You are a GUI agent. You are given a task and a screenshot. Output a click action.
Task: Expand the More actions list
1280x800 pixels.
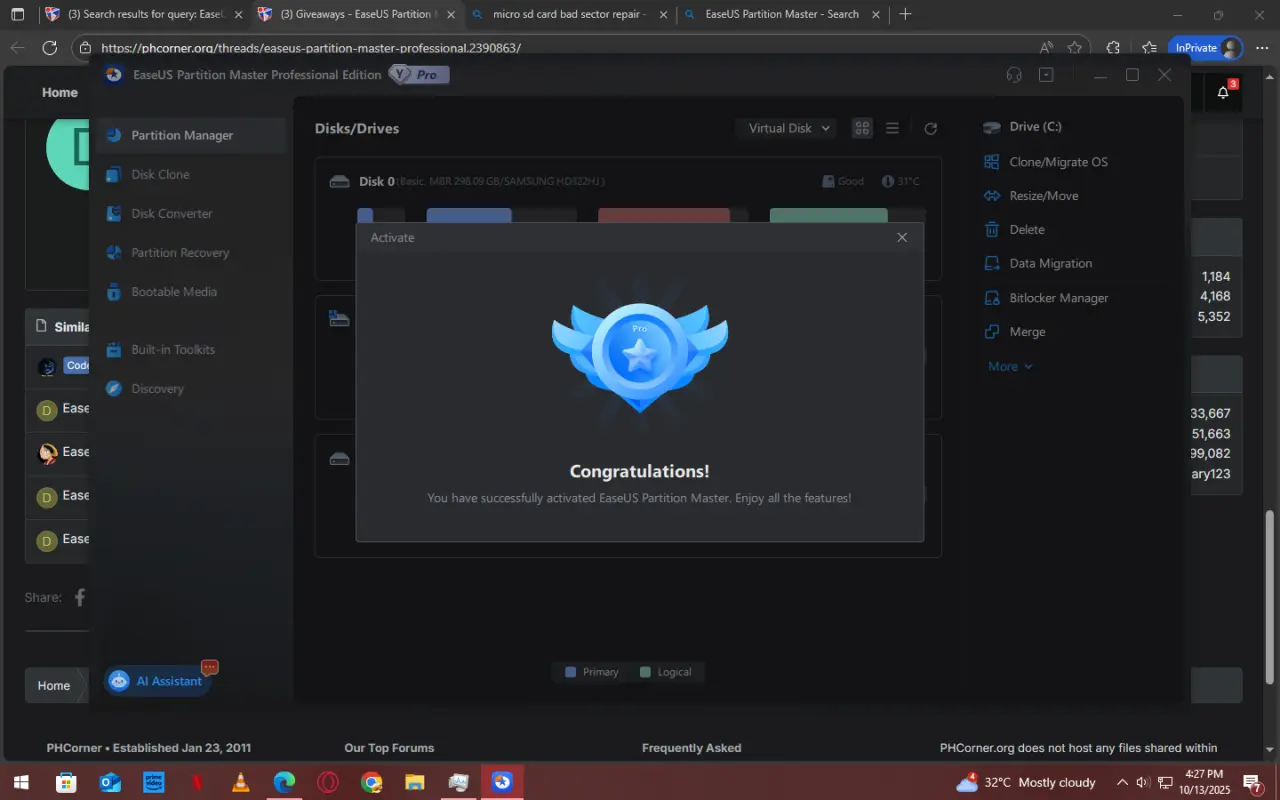(1010, 366)
